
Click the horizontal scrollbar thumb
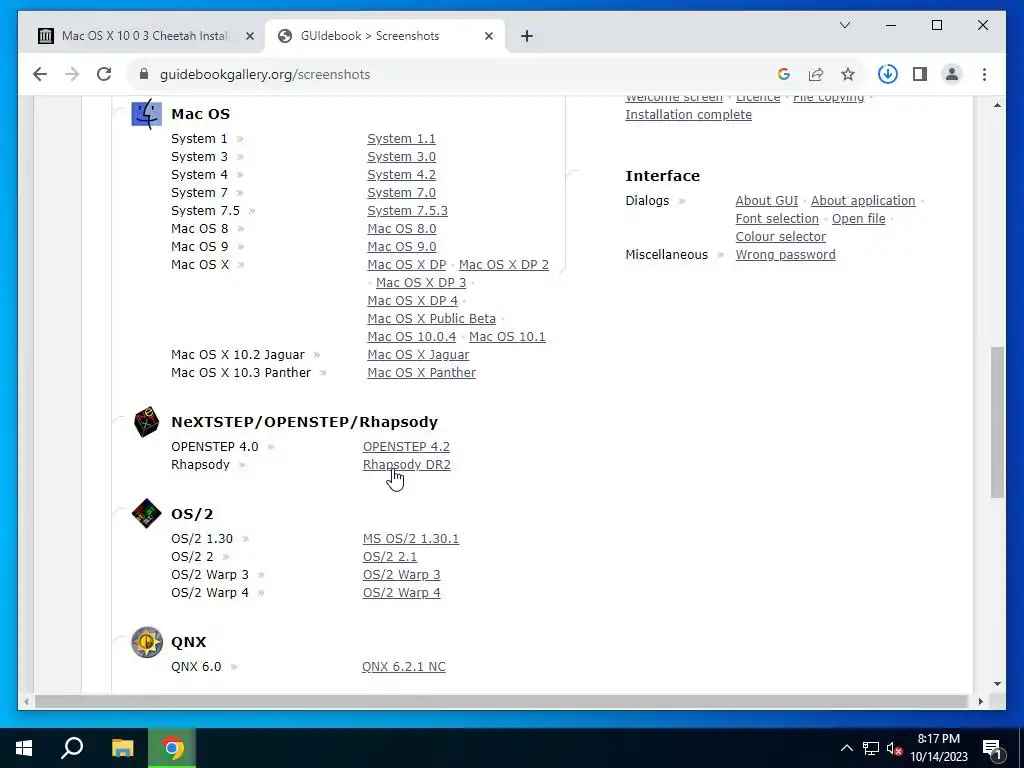504,701
